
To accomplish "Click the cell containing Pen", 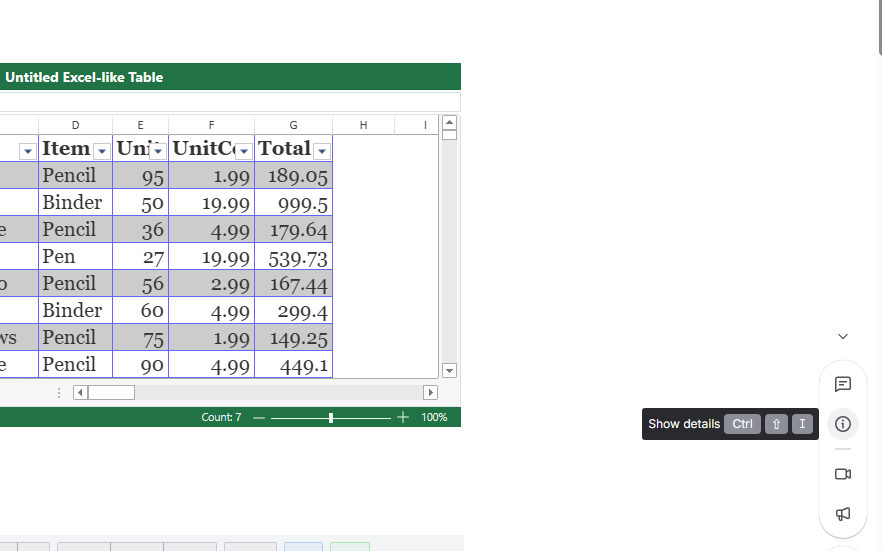I will coord(75,257).
